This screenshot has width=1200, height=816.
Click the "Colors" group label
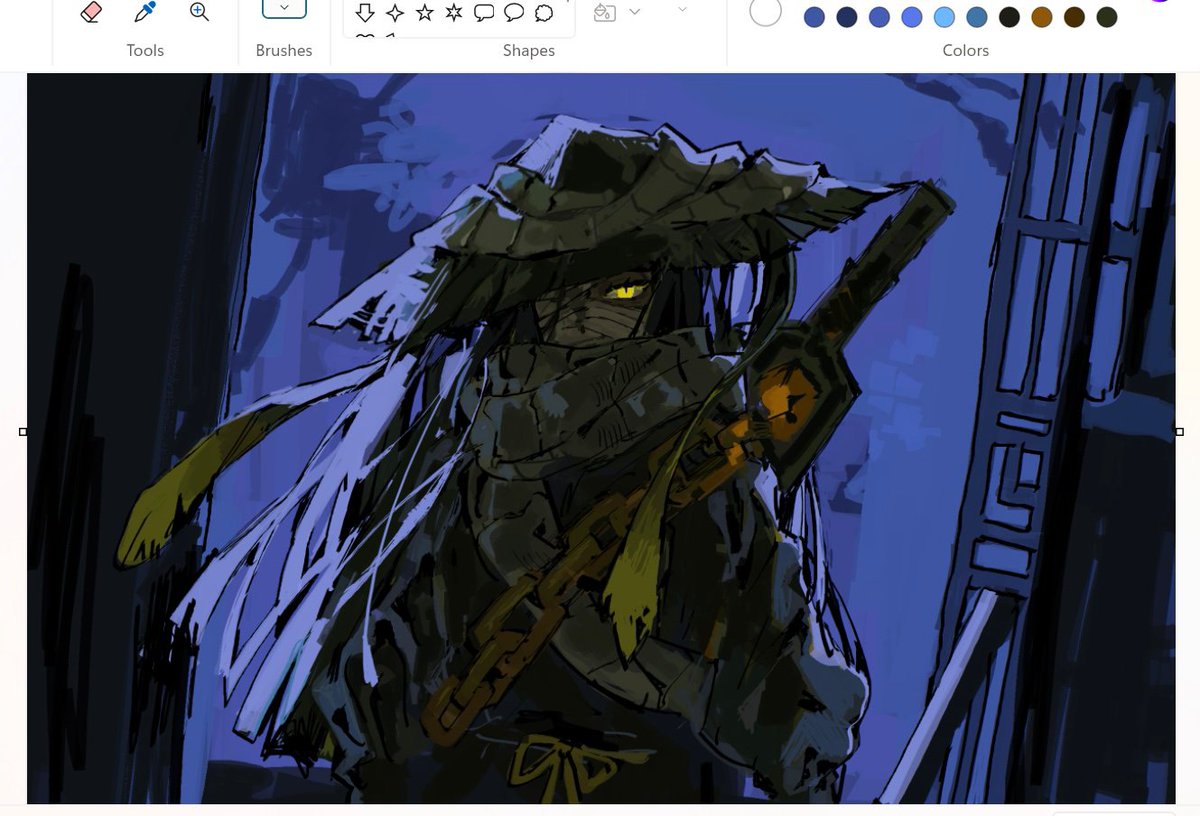pos(966,50)
